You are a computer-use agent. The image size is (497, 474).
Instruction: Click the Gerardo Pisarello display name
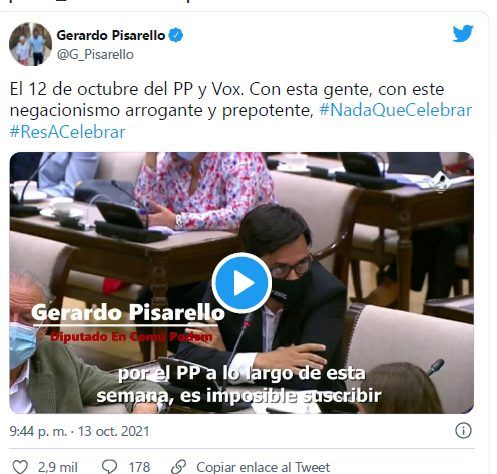coord(111,35)
